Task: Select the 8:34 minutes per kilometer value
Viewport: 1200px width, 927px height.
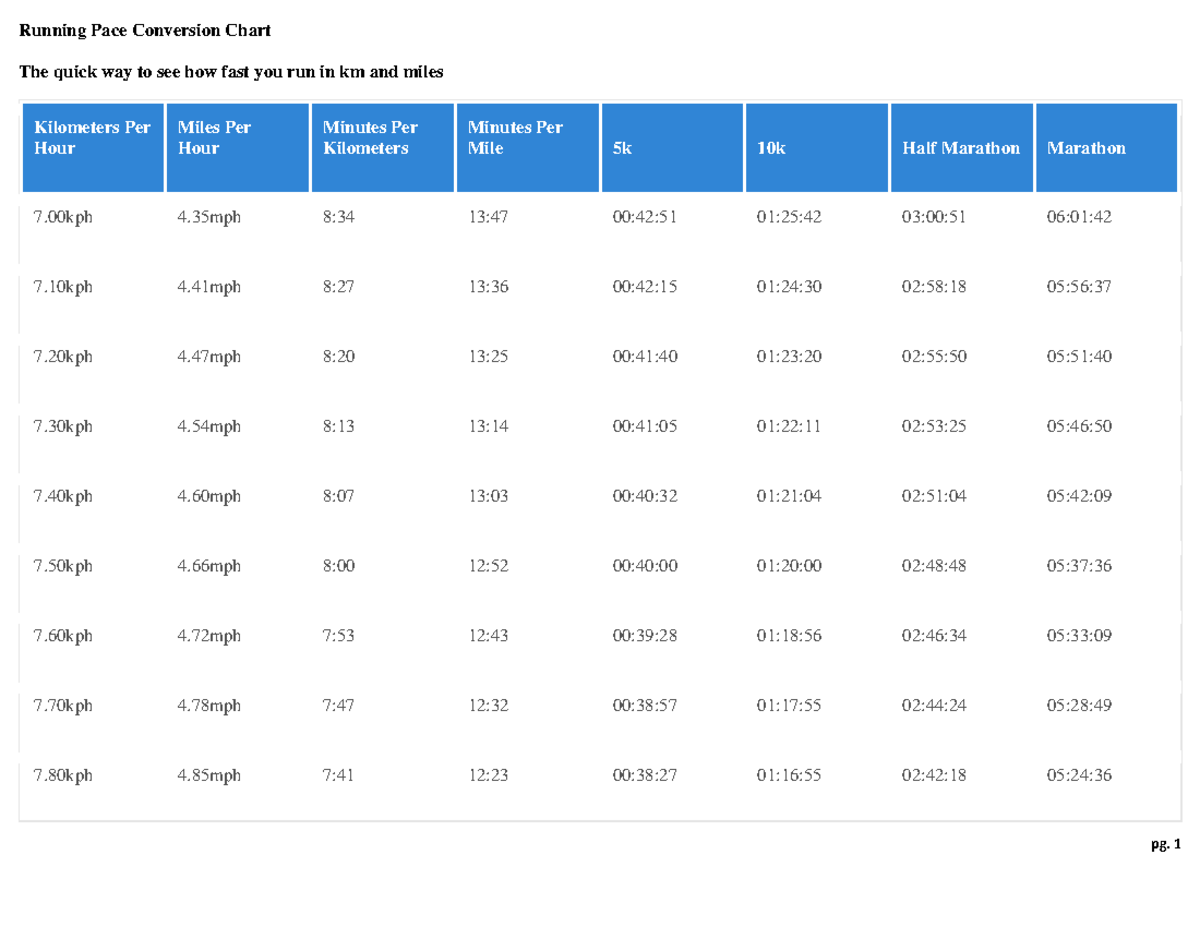Action: [336, 217]
